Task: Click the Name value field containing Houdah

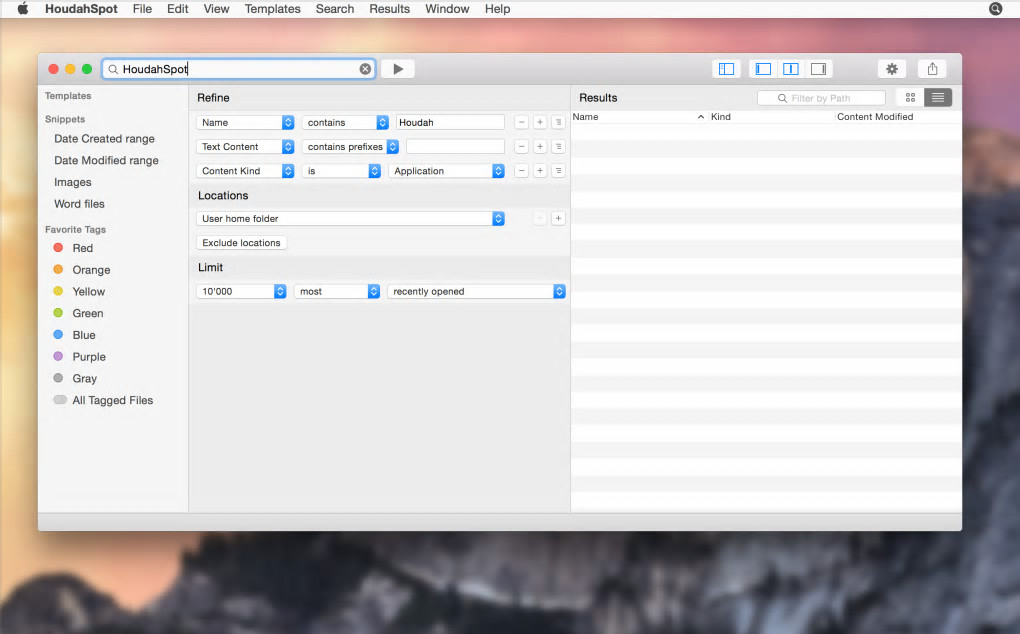Action: [x=450, y=122]
